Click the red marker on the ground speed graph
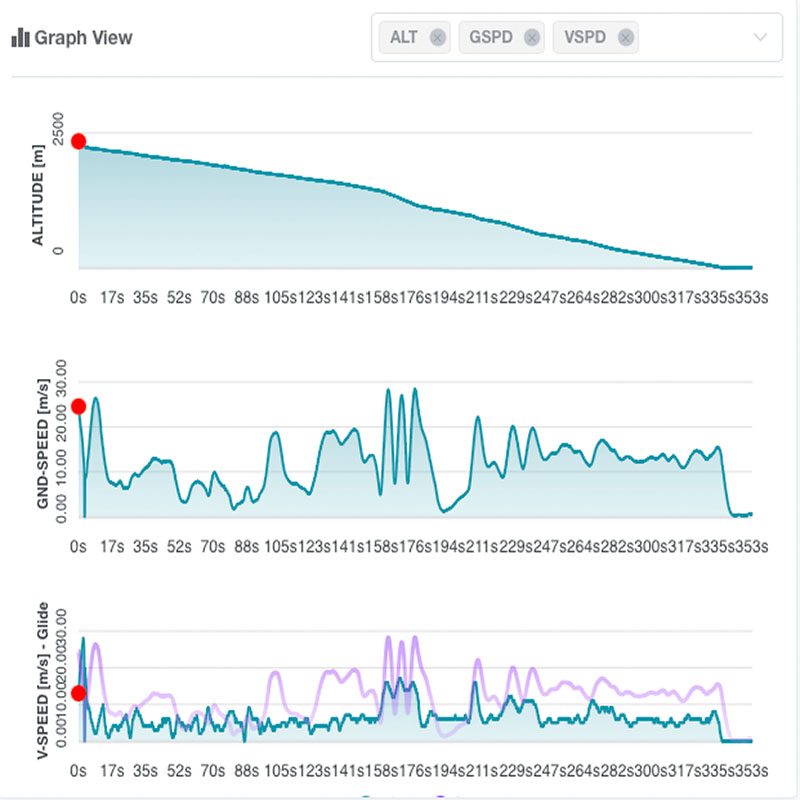Viewport: 800px width, 800px height. point(78,407)
